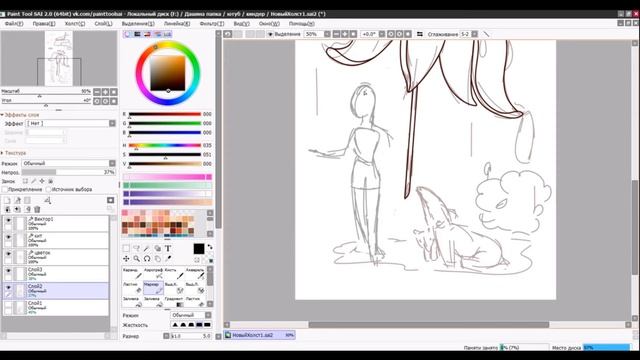
Task: Open the Фильтр menu
Action: [x=212, y=24]
